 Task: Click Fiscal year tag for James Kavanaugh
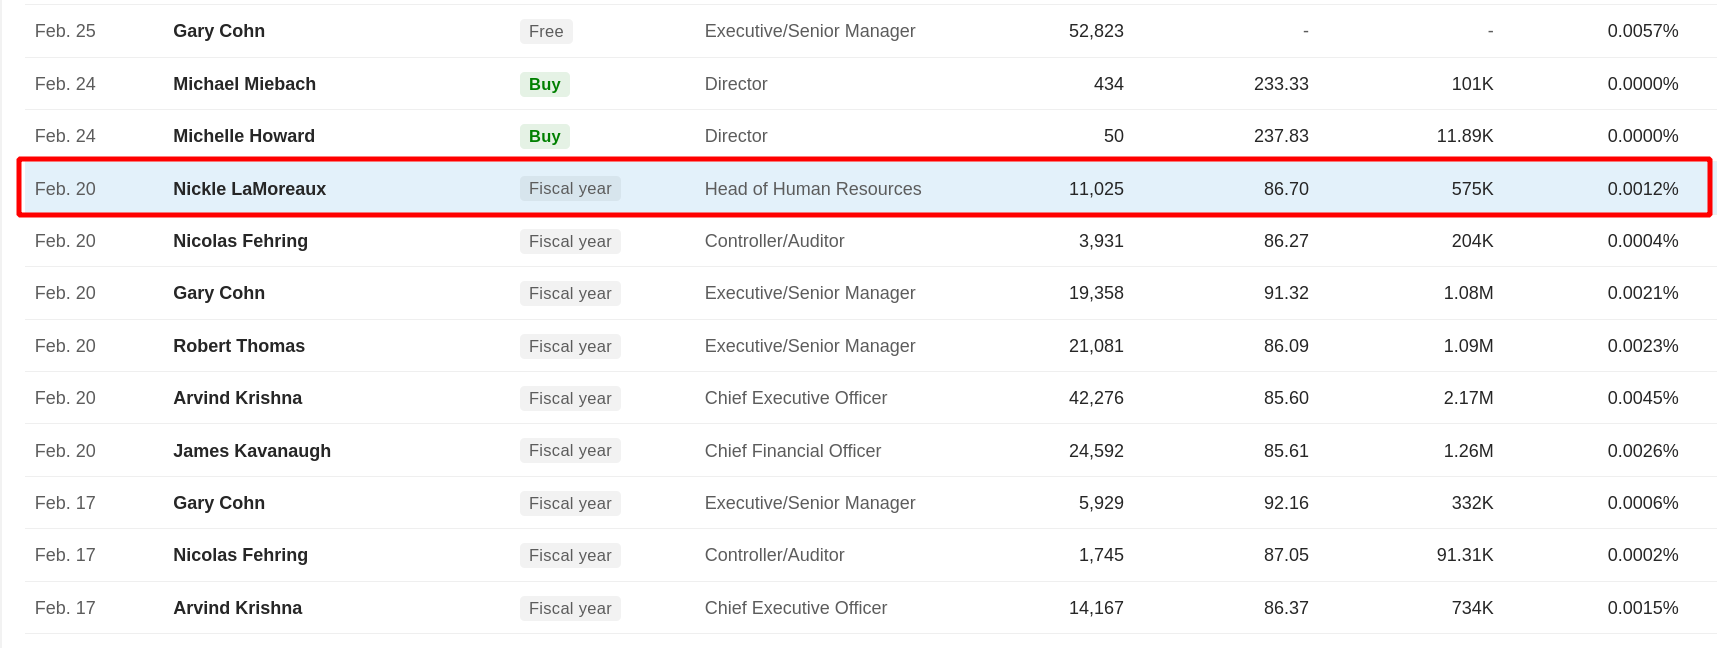click(x=570, y=451)
